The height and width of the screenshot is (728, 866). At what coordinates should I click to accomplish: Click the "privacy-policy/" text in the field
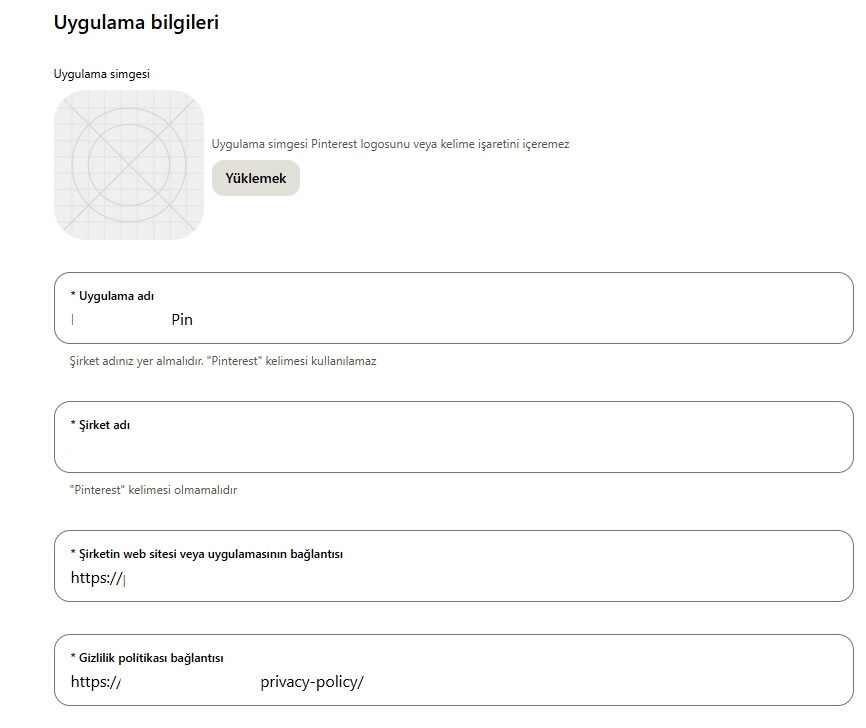(x=312, y=682)
